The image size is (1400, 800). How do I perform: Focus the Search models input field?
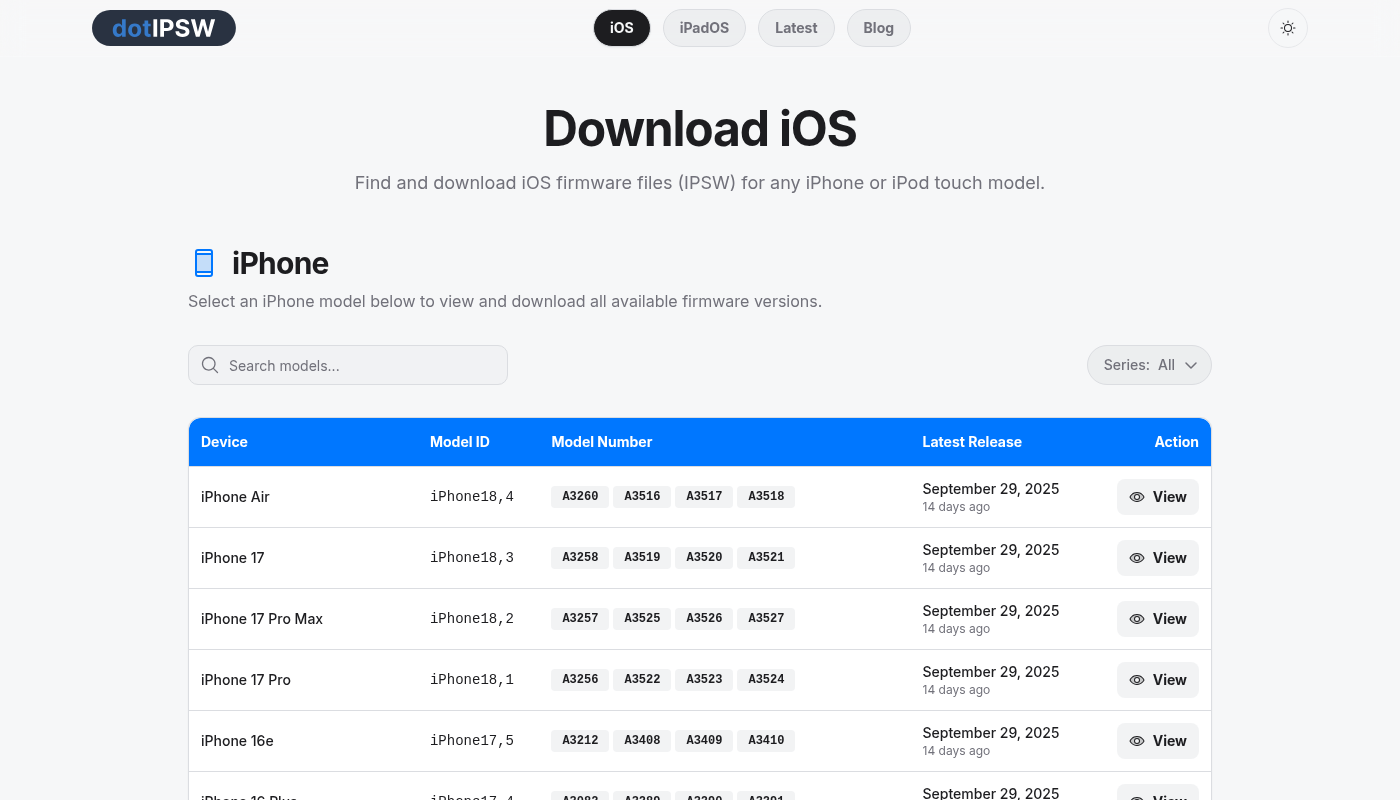(360, 365)
